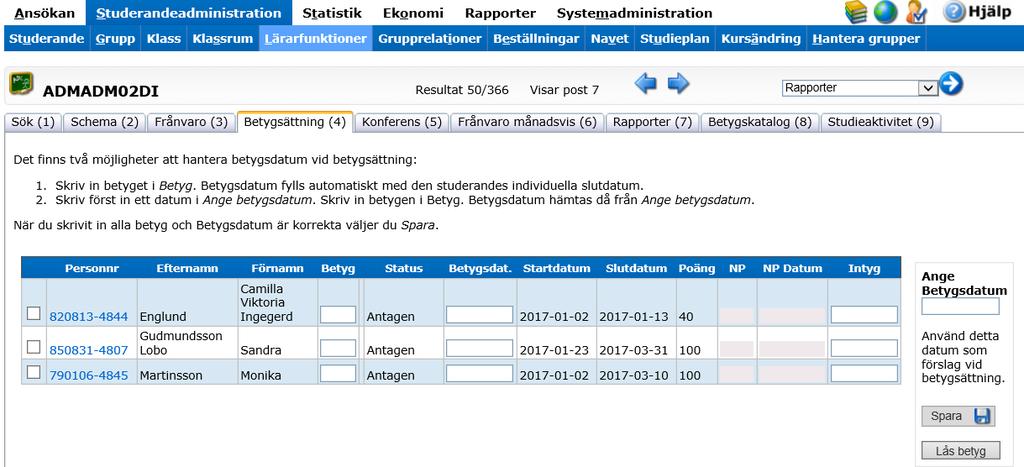Switch to Sök (1) tab
The width and height of the screenshot is (1024, 467).
[x=33, y=122]
